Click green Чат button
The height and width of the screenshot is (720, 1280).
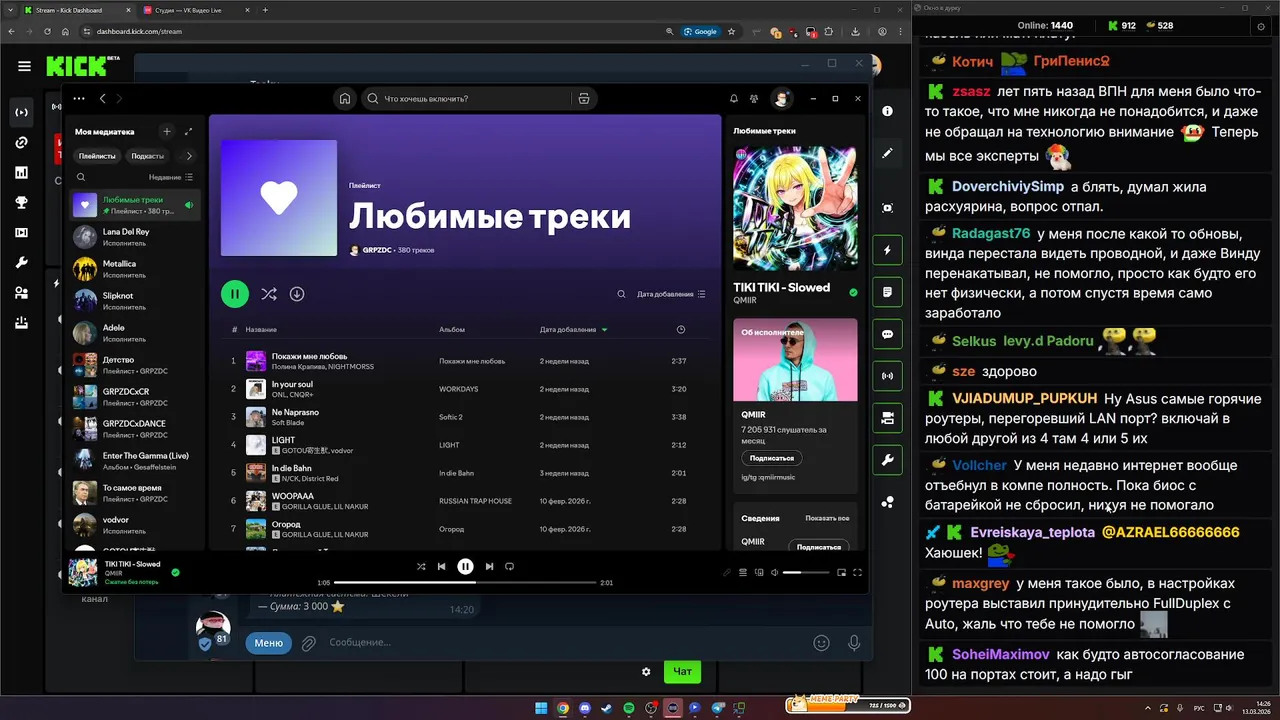[x=682, y=672]
